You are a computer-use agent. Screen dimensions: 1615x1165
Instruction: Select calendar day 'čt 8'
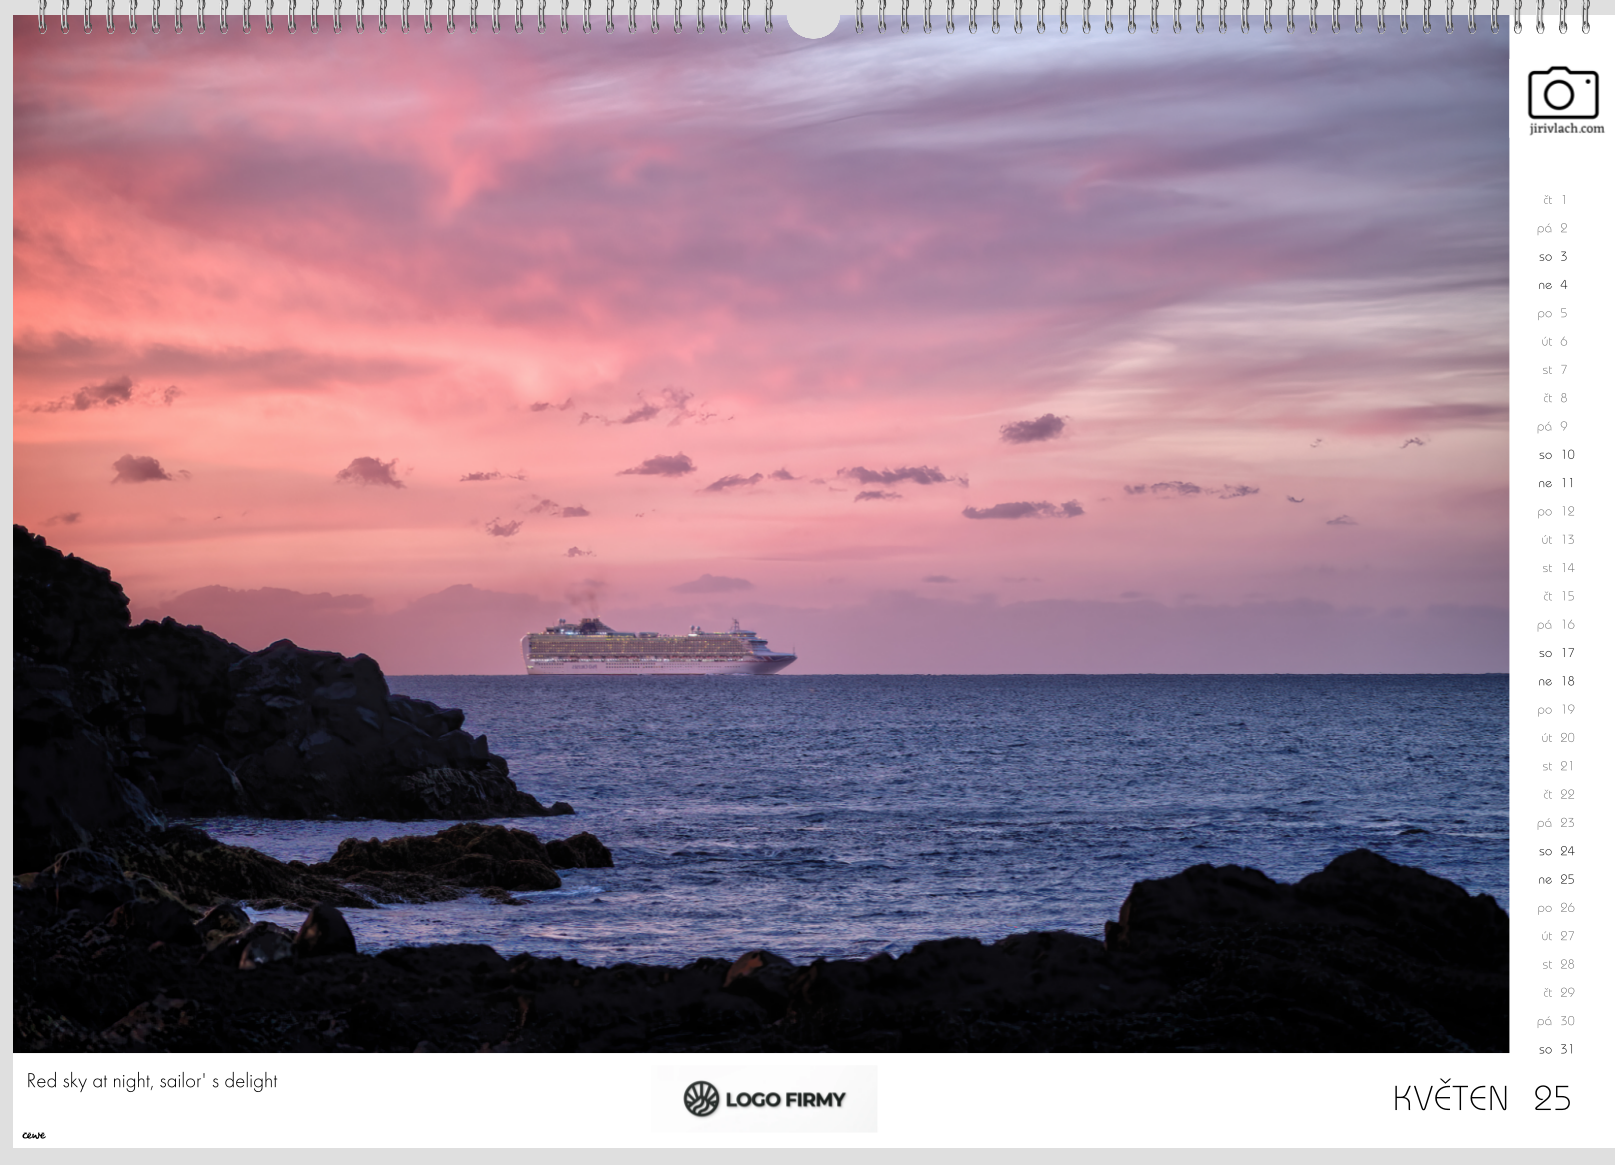tap(1555, 398)
